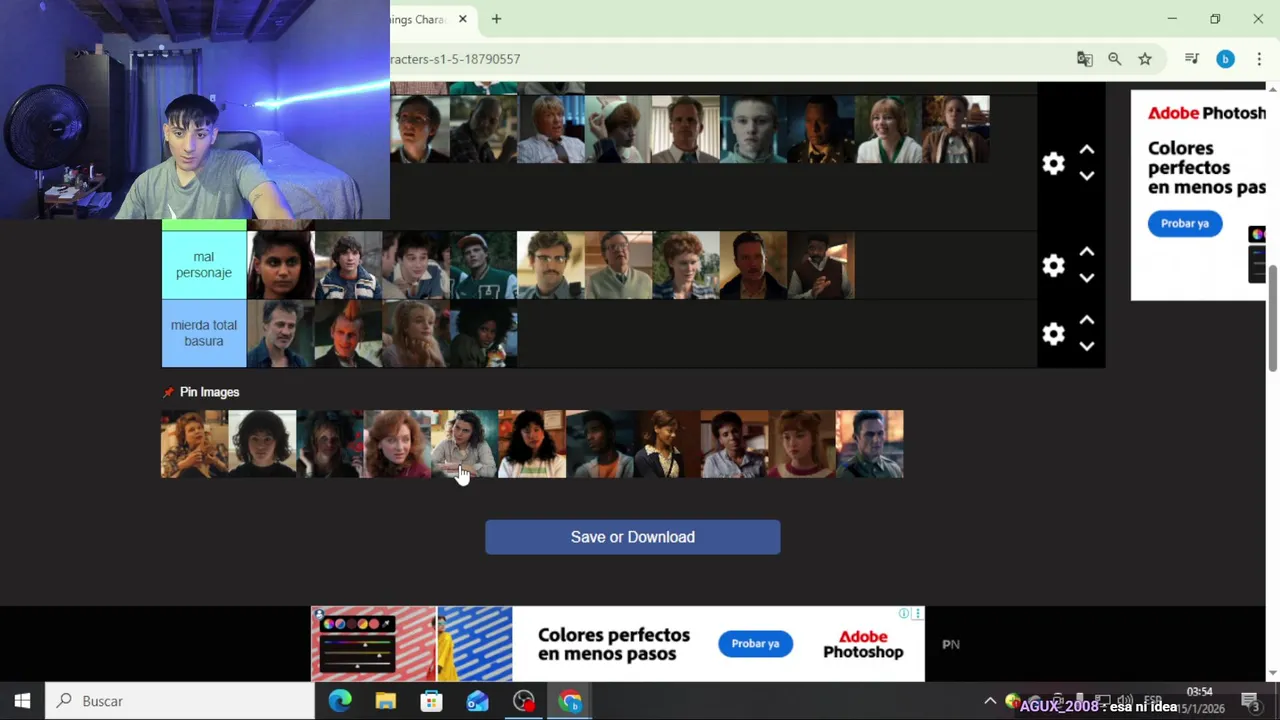
Task: Open the Windows notification center icon
Action: pos(1250,701)
